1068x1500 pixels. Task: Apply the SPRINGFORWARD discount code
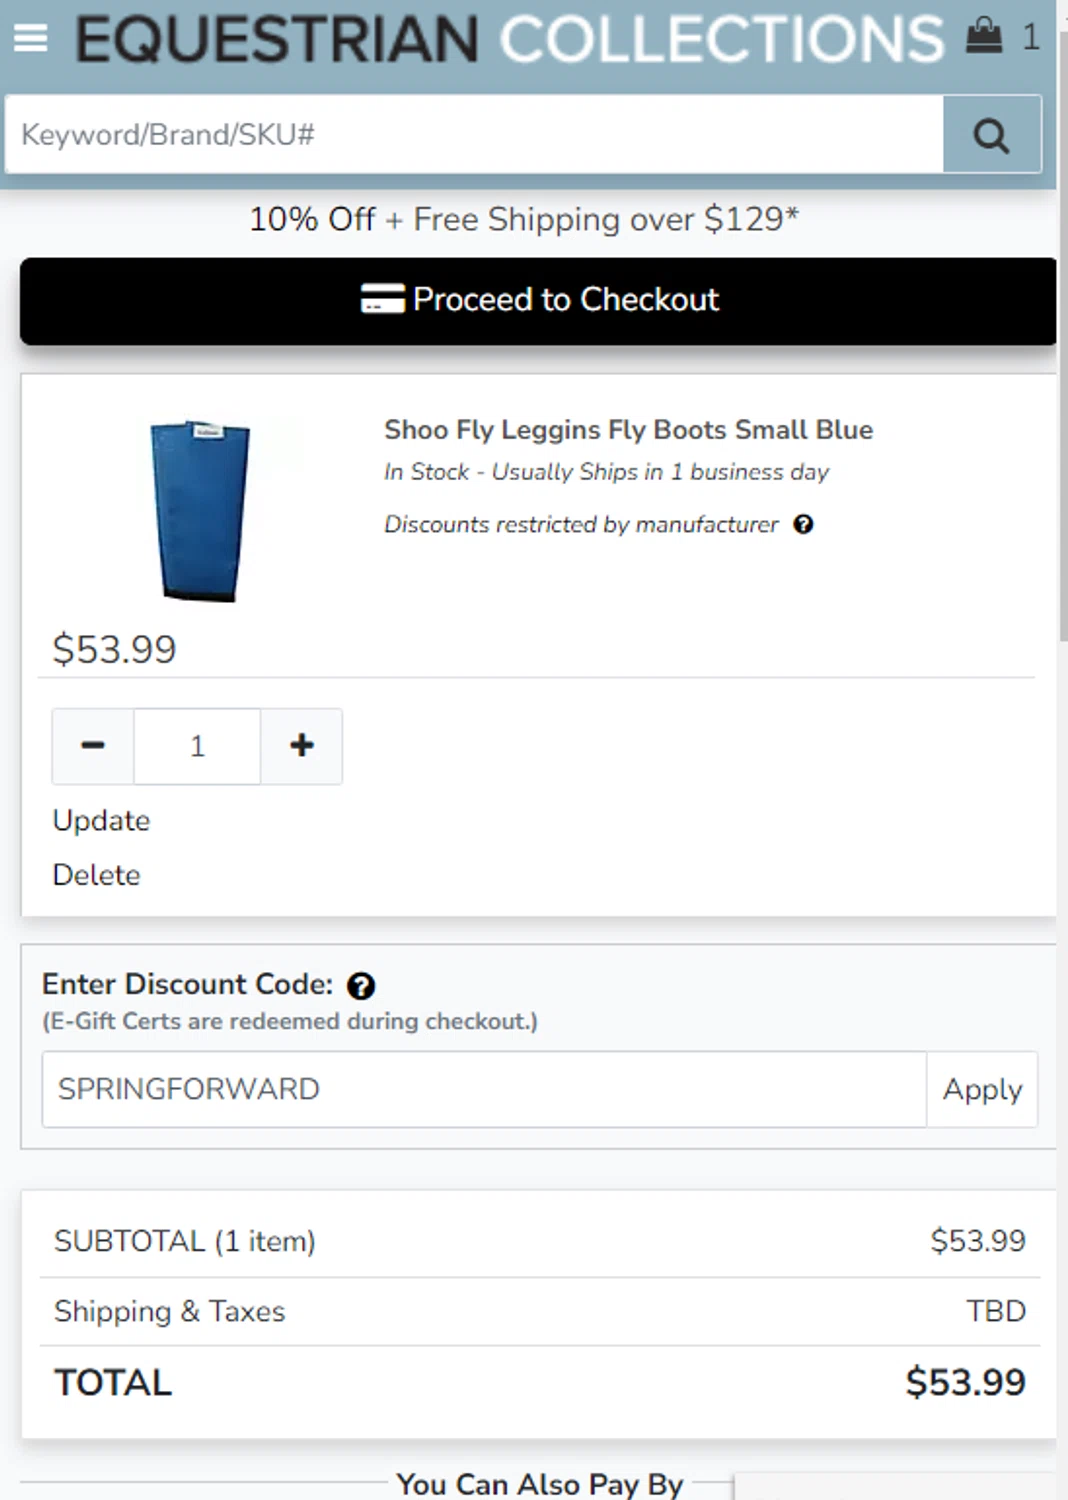point(982,1089)
